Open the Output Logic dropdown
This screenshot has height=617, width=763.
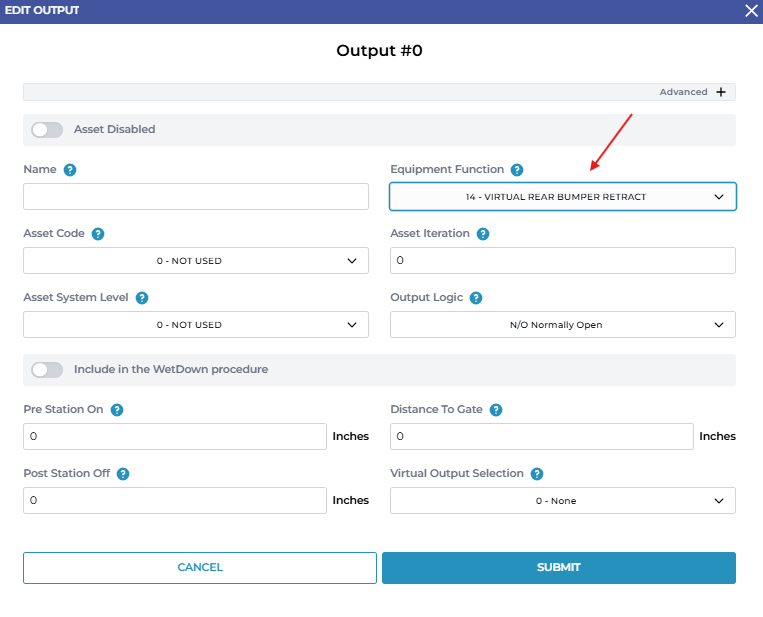(562, 325)
